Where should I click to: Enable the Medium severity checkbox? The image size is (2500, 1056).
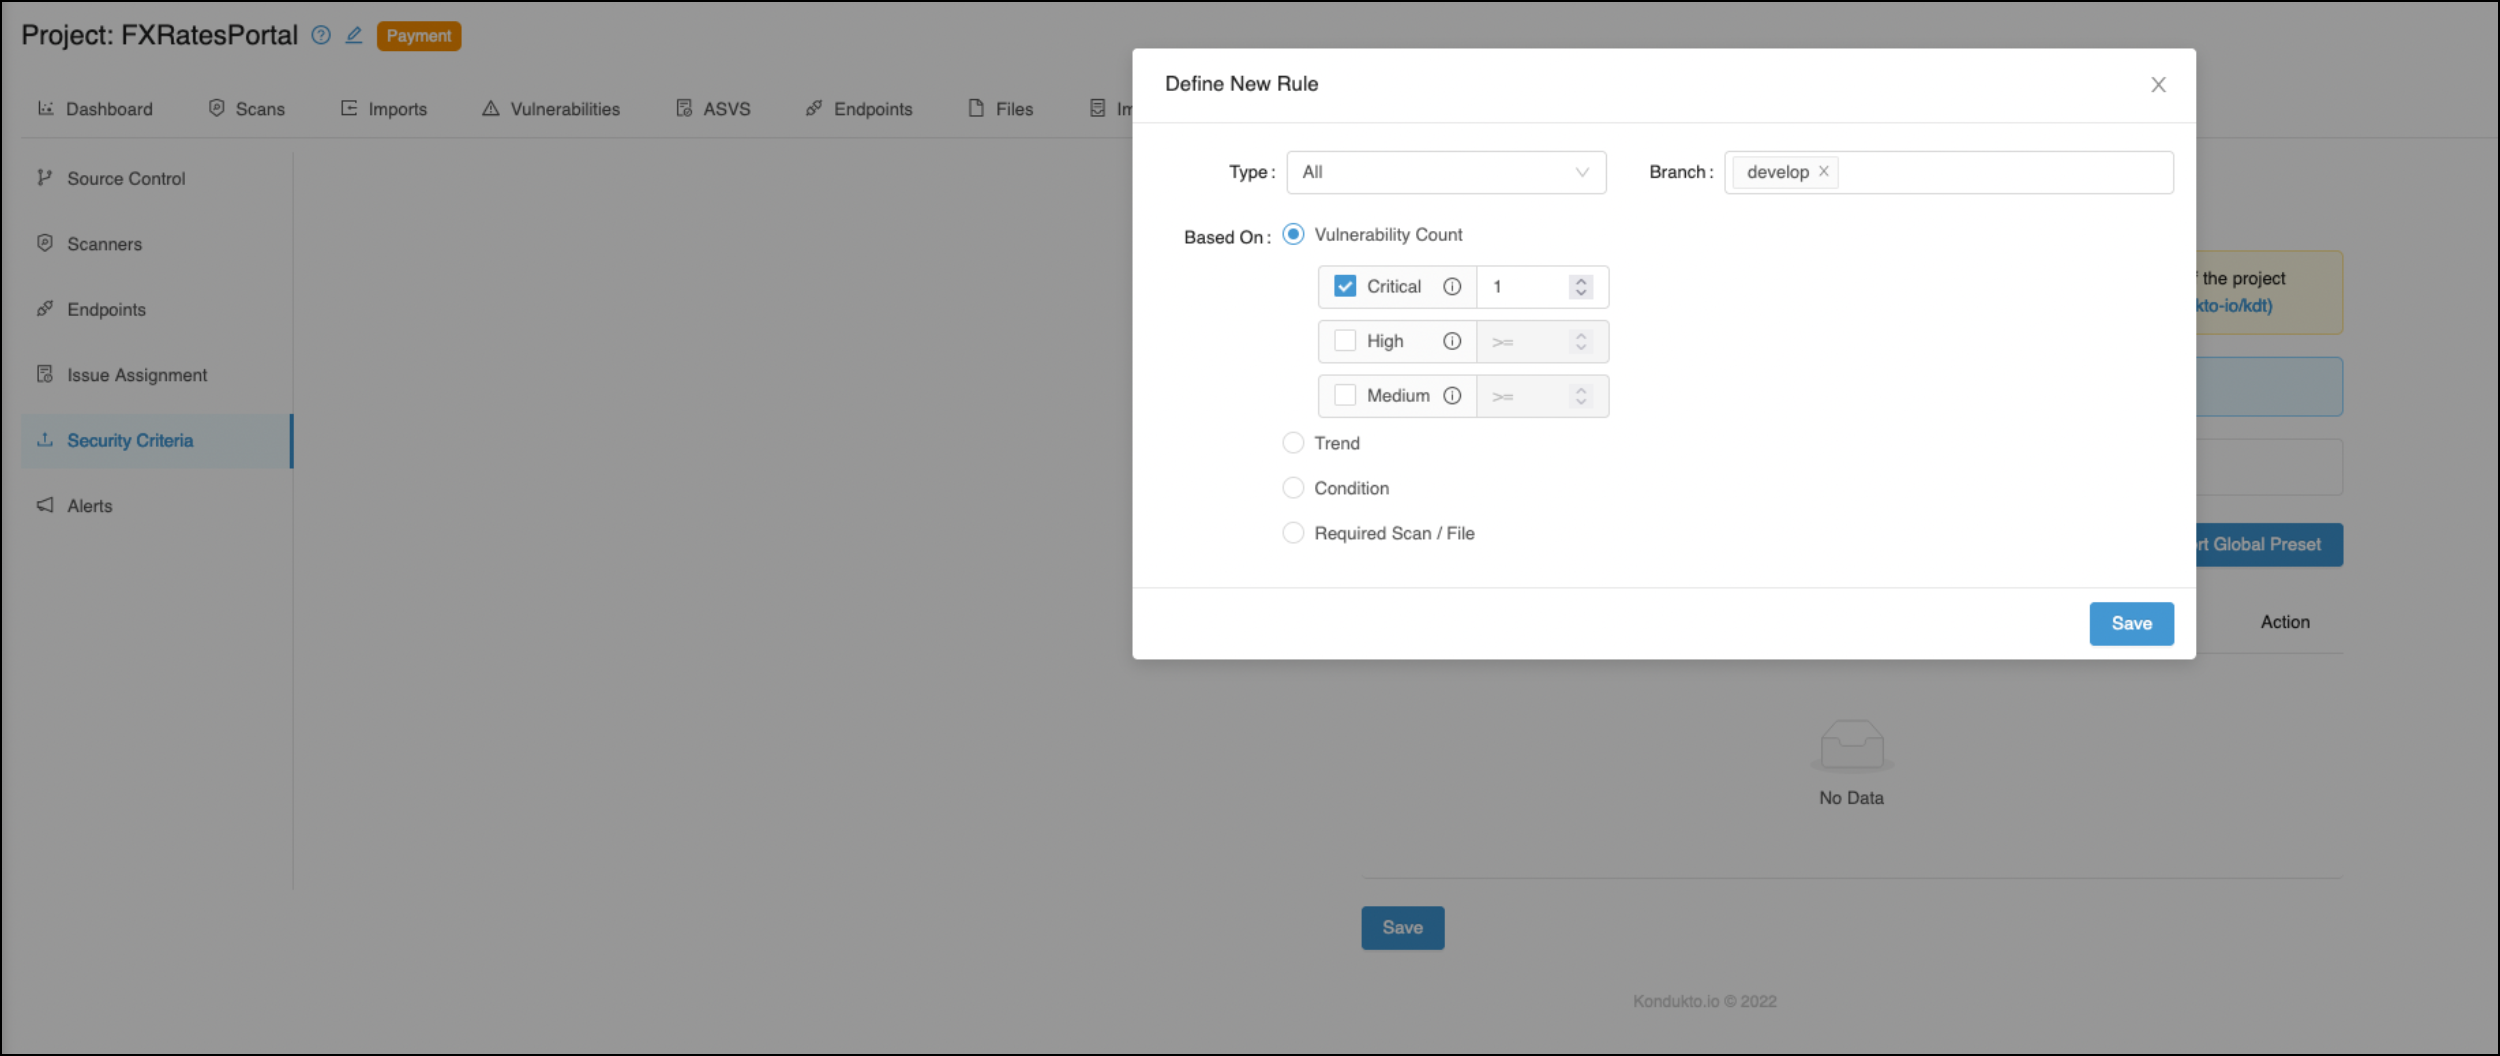[1345, 396]
